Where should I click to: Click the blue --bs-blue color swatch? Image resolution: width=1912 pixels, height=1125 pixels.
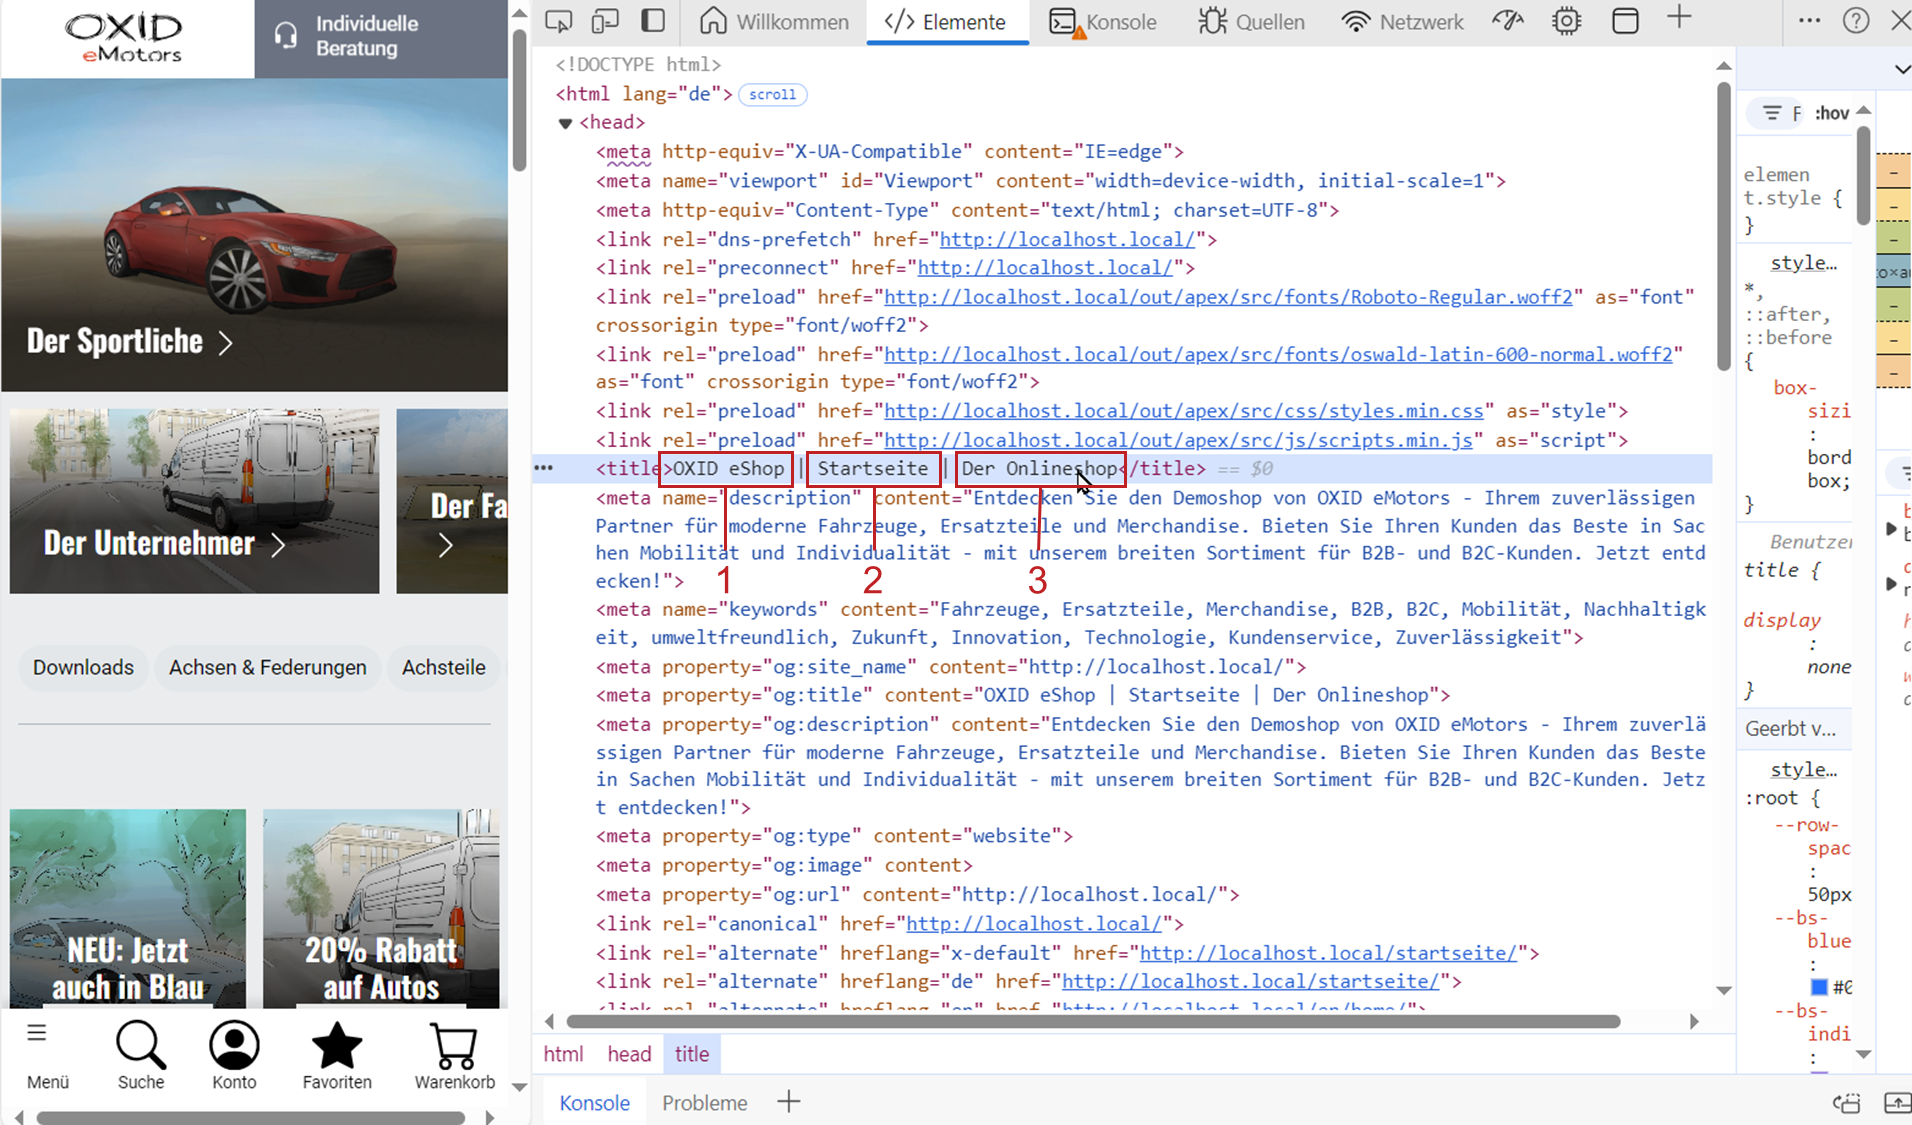1820,987
